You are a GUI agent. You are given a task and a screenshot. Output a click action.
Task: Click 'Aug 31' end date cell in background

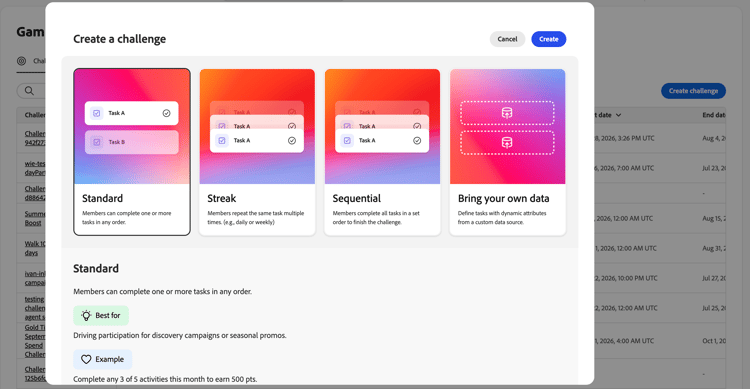click(x=714, y=248)
